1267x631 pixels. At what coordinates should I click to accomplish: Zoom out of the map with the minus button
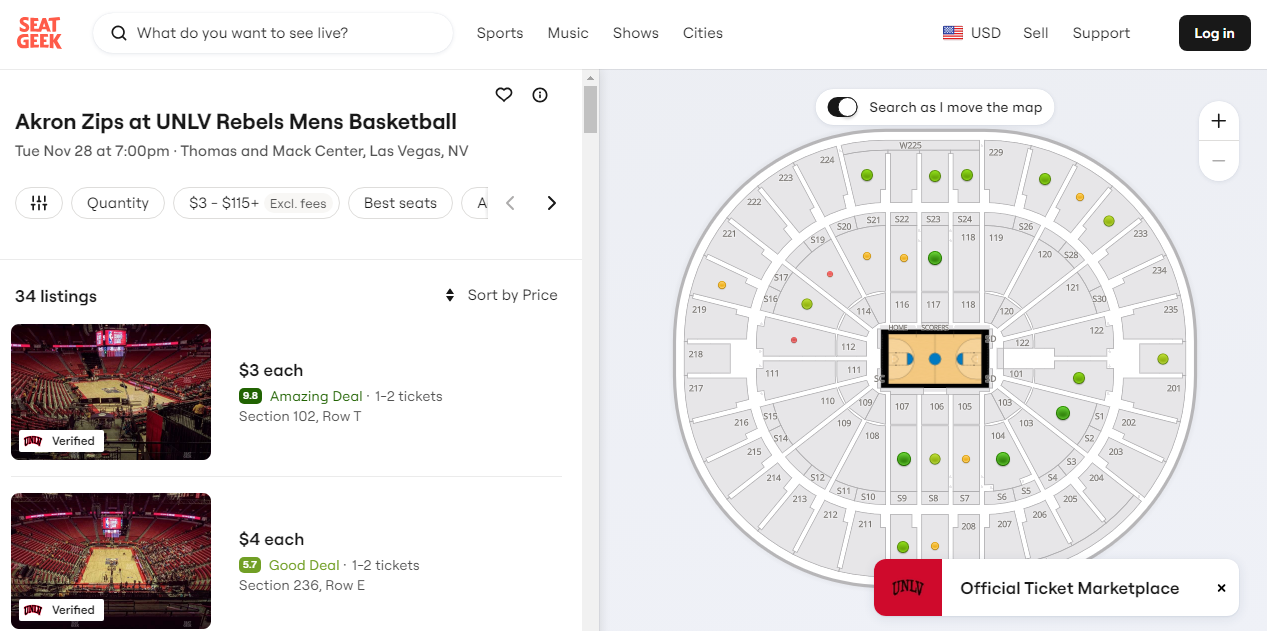click(1218, 161)
